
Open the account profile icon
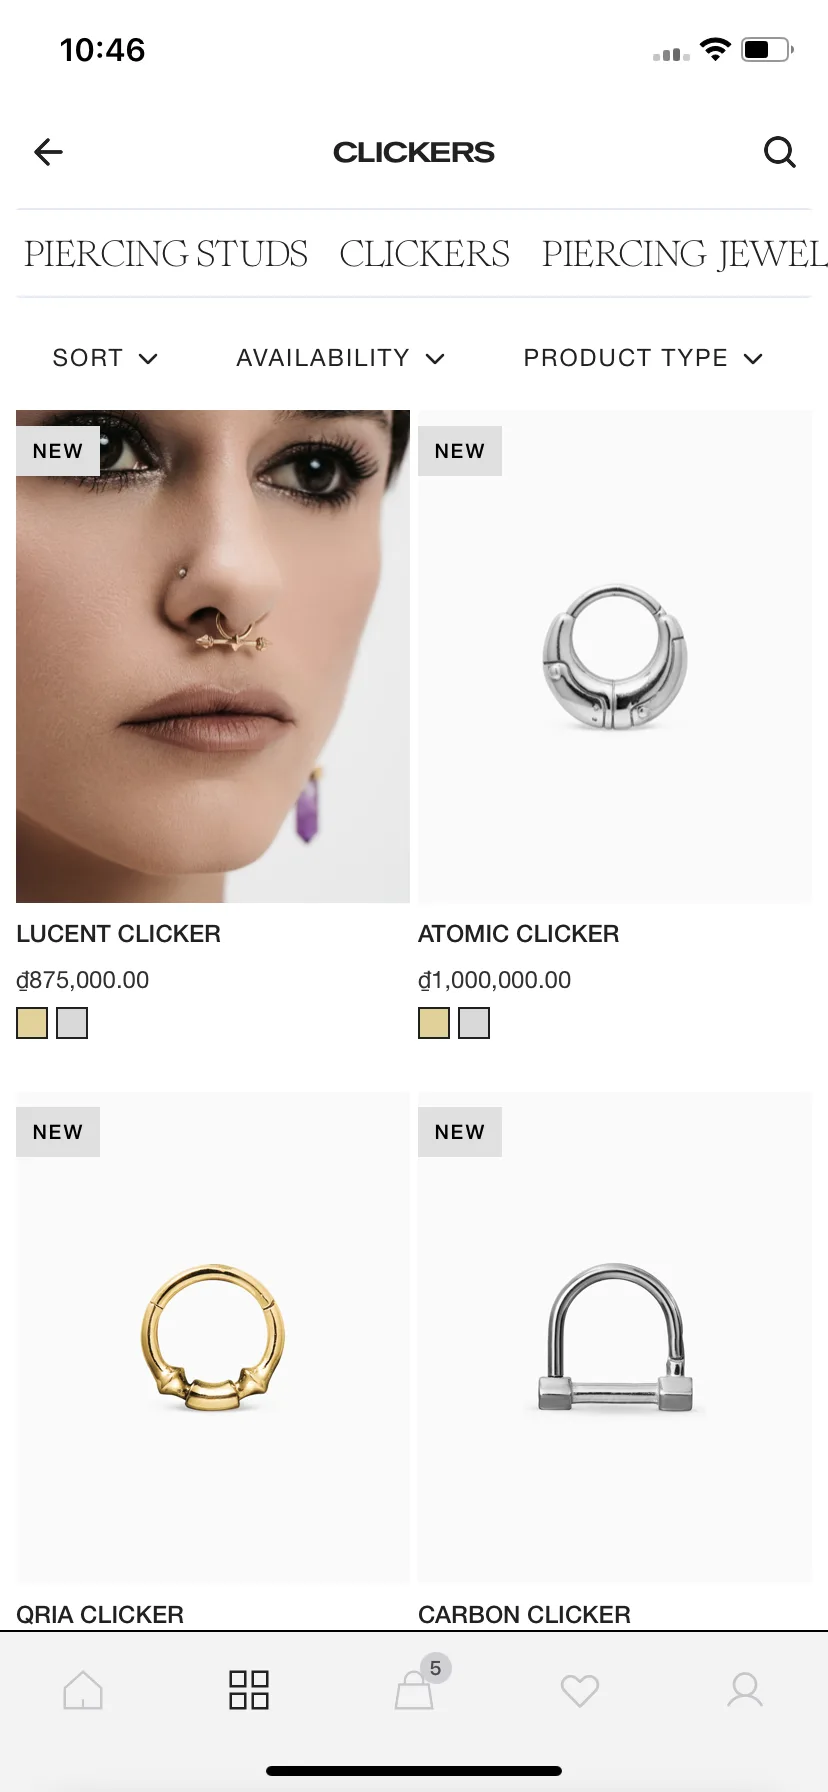[x=745, y=1690]
